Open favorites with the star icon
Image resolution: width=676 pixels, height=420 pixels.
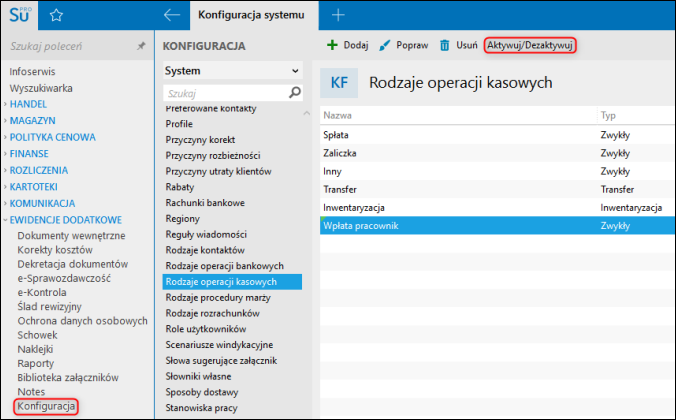click(x=56, y=16)
